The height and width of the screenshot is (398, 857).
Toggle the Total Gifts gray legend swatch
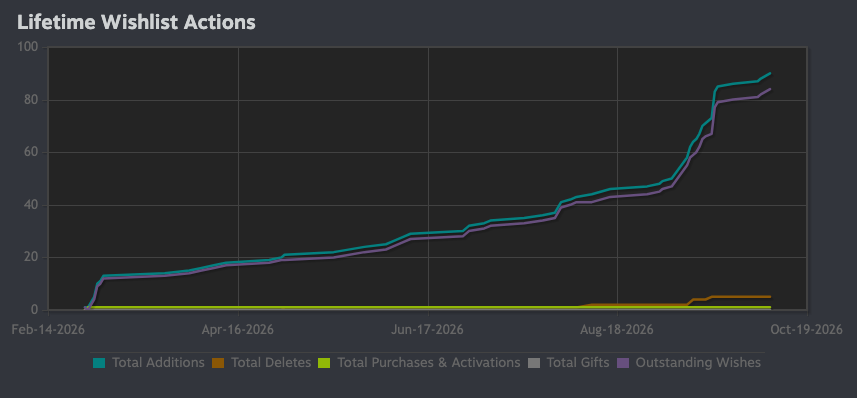(x=534, y=362)
